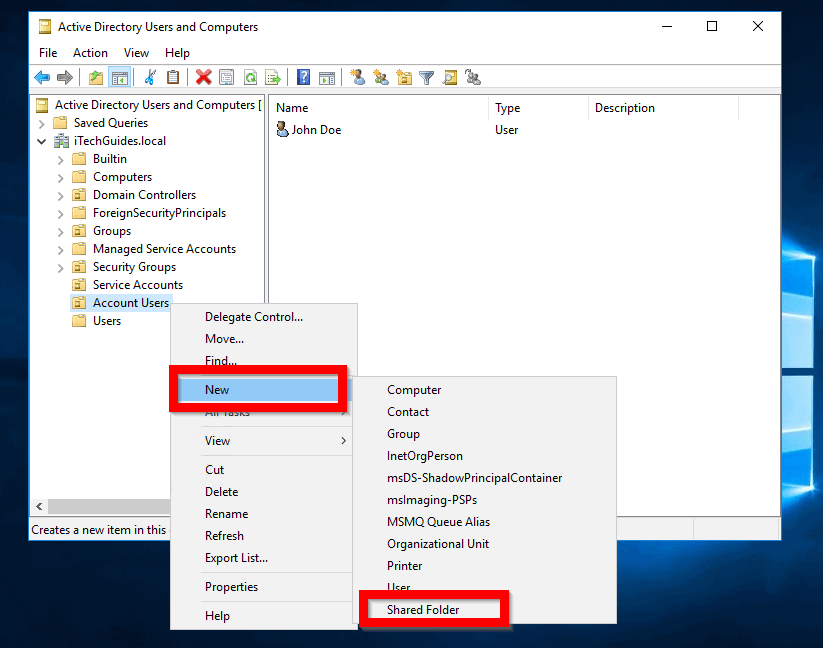Open the View menu in menu bar

[x=136, y=53]
